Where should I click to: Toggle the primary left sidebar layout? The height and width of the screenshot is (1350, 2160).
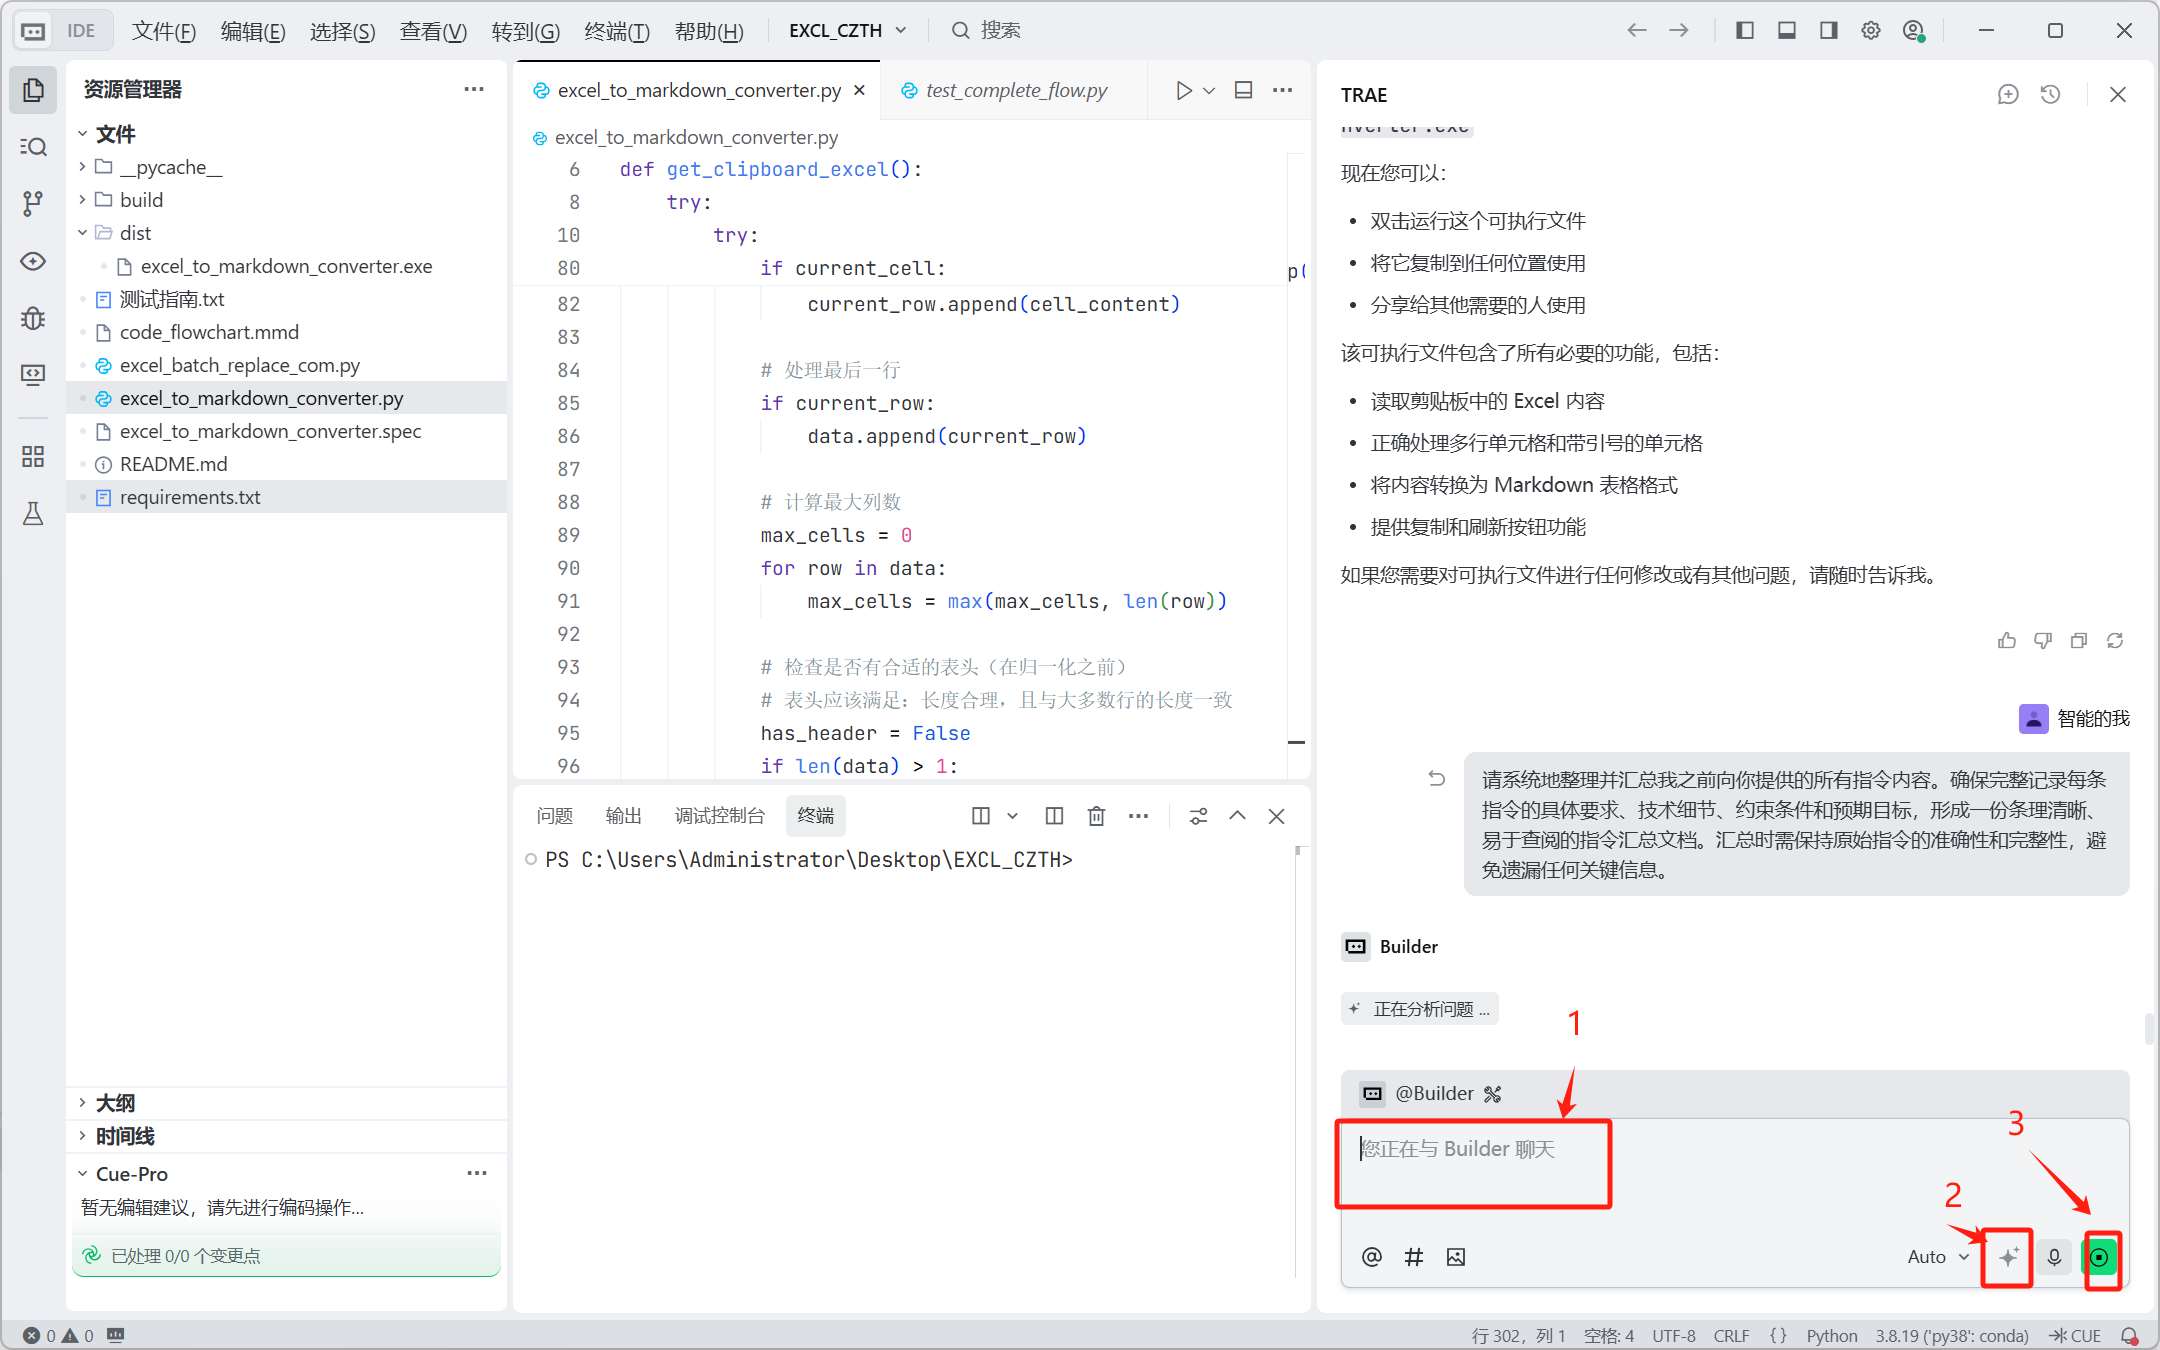click(1745, 31)
